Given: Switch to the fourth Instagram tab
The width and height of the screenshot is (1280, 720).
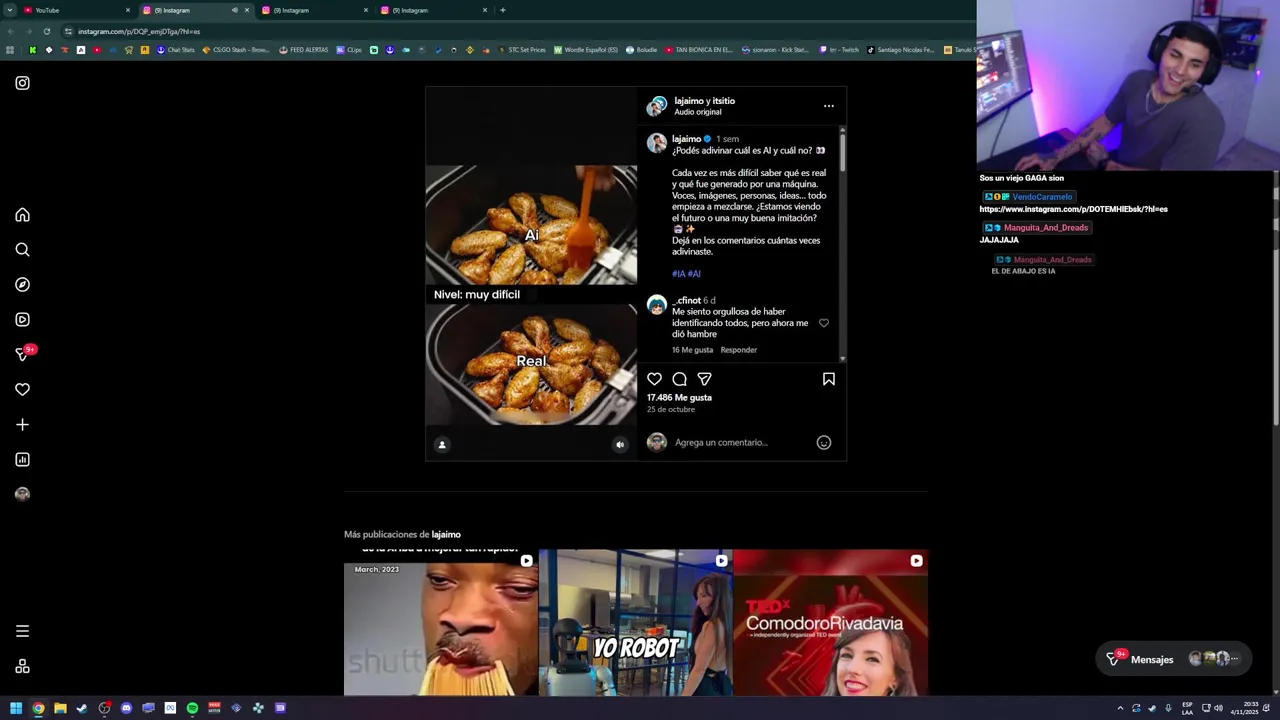Looking at the screenshot, I should click(x=433, y=10).
